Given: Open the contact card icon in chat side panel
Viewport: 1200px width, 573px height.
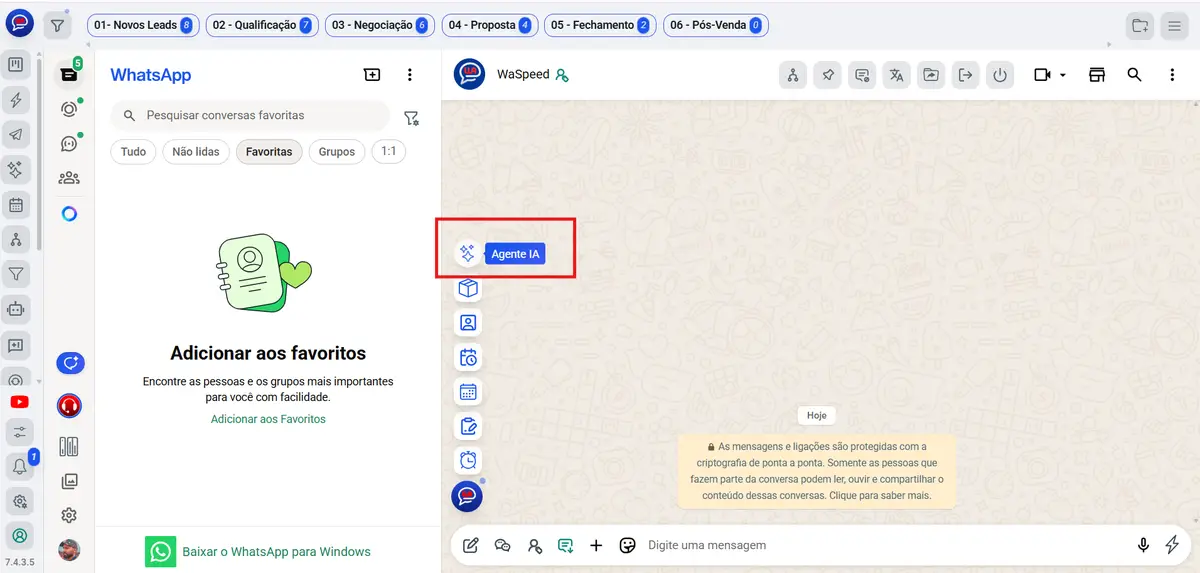Looking at the screenshot, I should [x=467, y=323].
